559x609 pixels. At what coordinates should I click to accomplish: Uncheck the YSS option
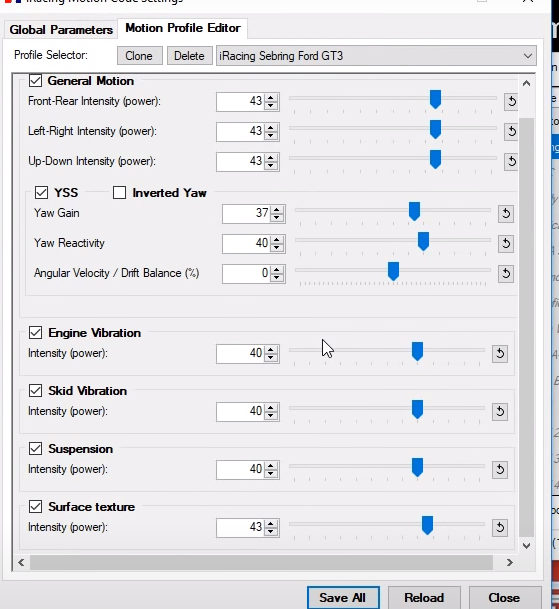pos(42,193)
